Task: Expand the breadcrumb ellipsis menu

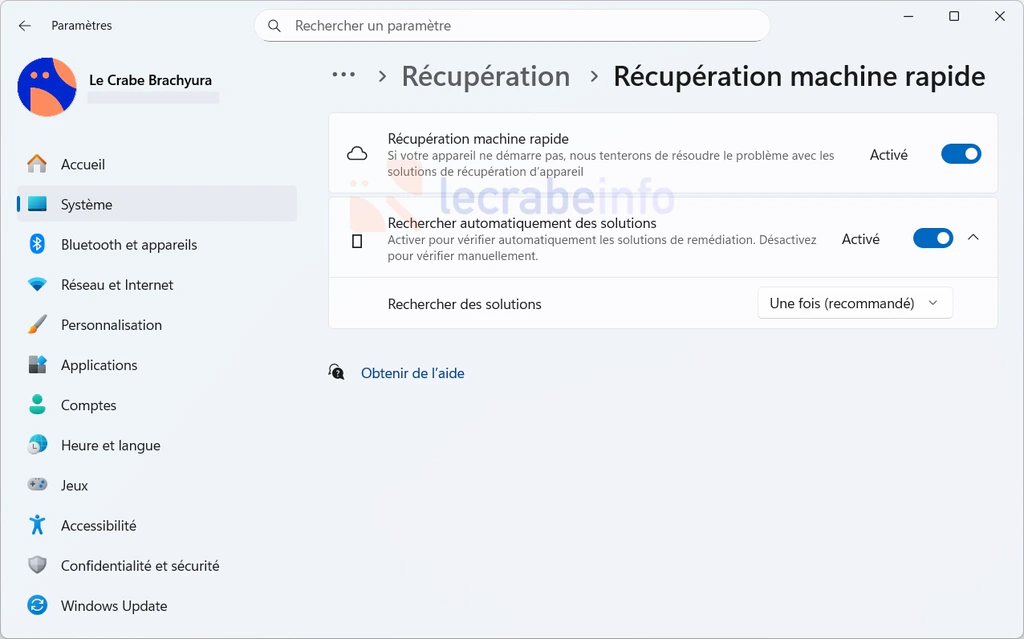Action: [x=344, y=76]
